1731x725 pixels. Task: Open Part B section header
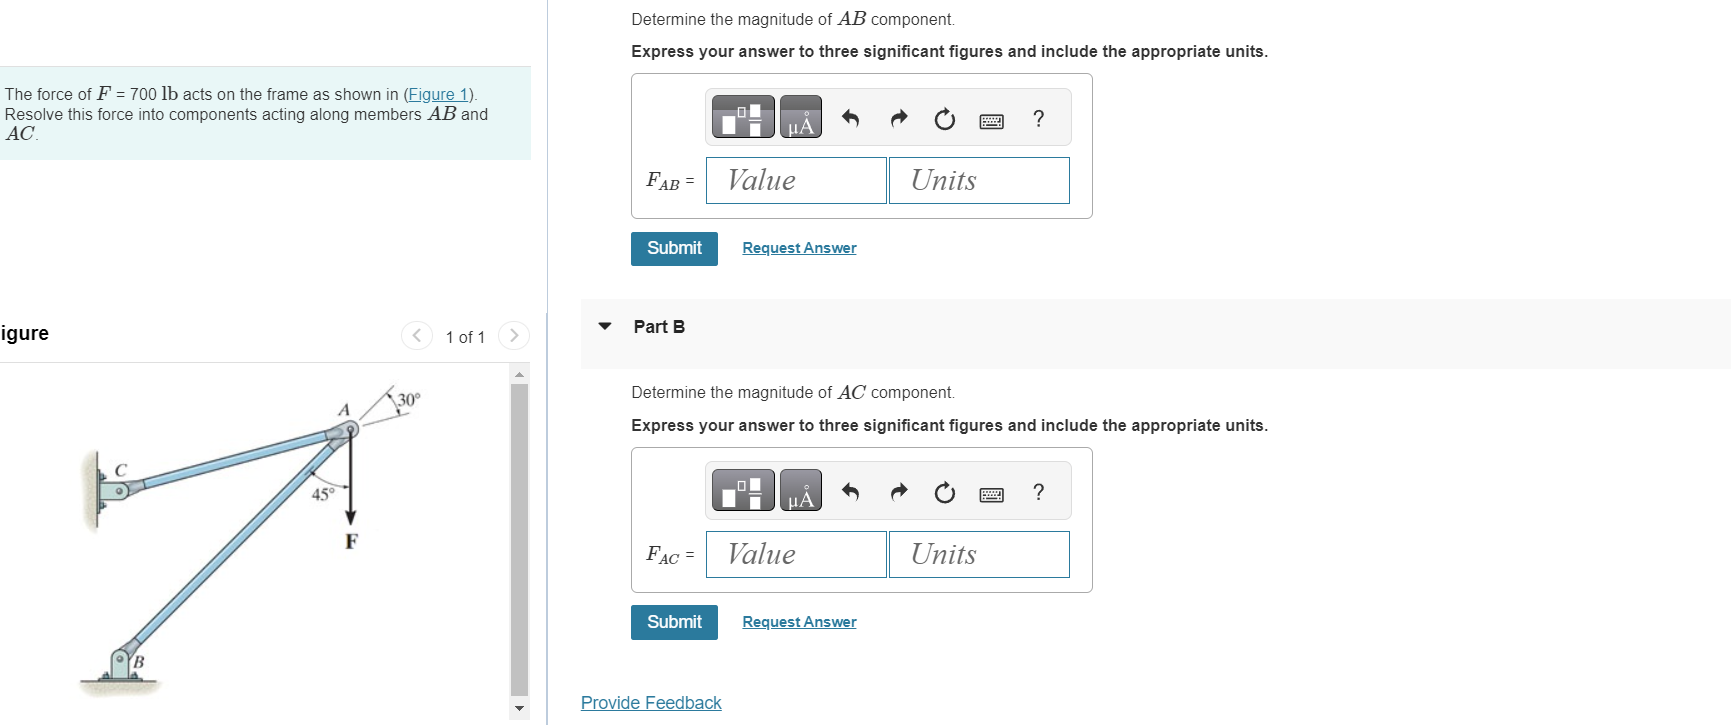[x=659, y=326]
